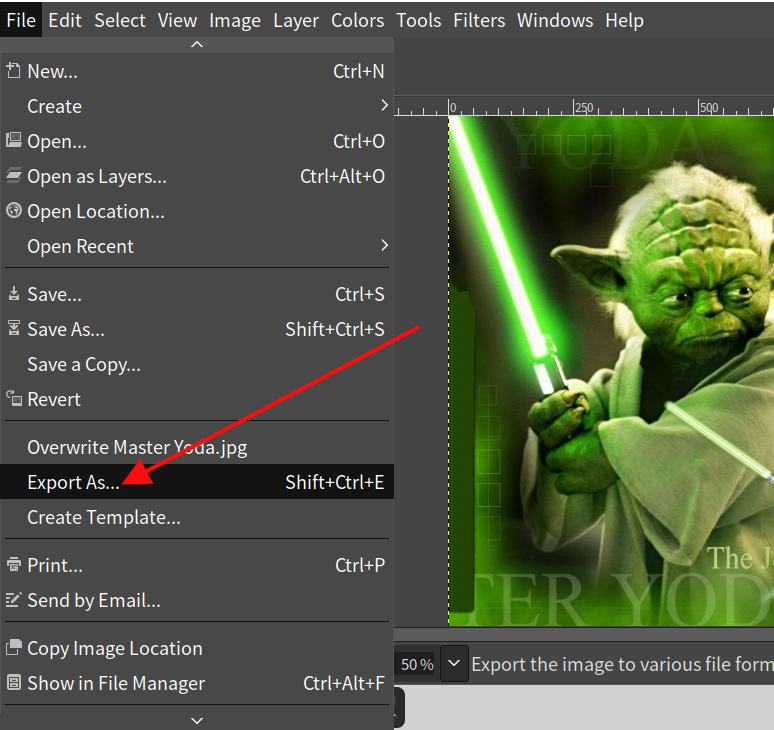This screenshot has height=730, width=774.
Task: Click the Revert icon
Action: coord(14,398)
